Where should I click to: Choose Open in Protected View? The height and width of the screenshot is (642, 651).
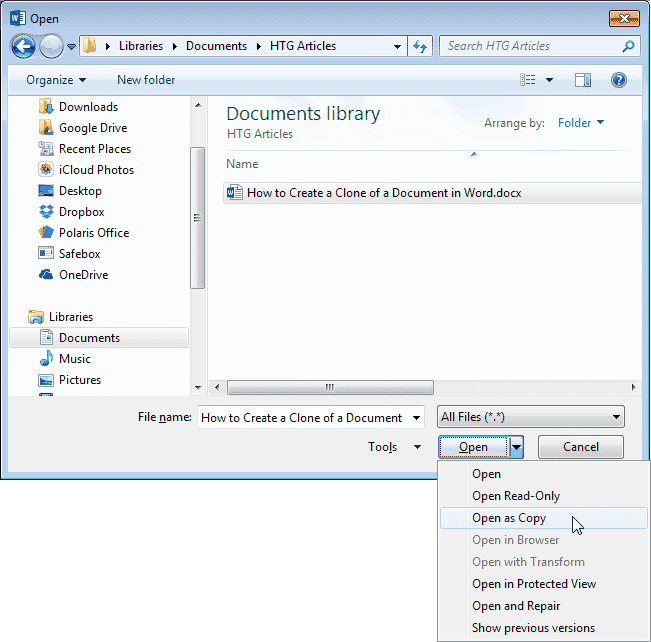tap(534, 584)
